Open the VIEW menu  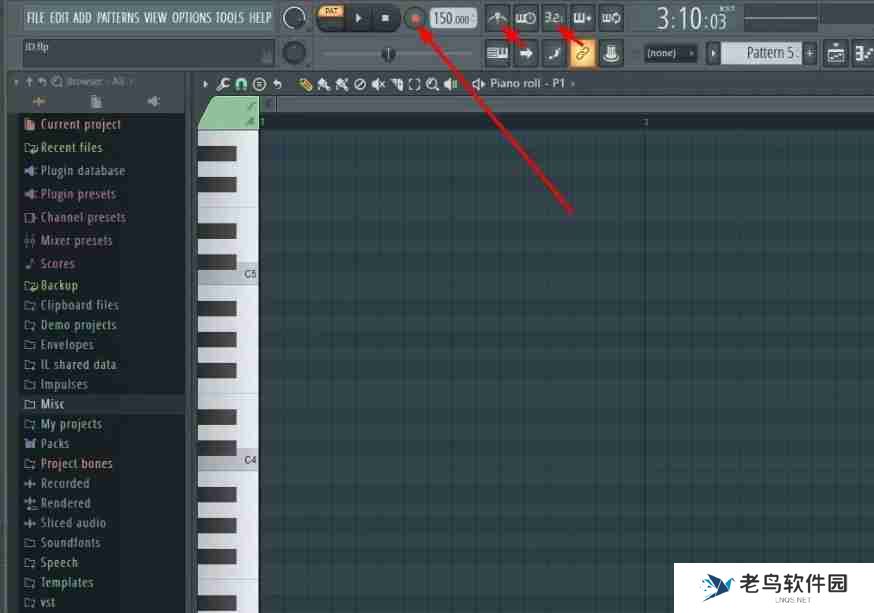[156, 17]
